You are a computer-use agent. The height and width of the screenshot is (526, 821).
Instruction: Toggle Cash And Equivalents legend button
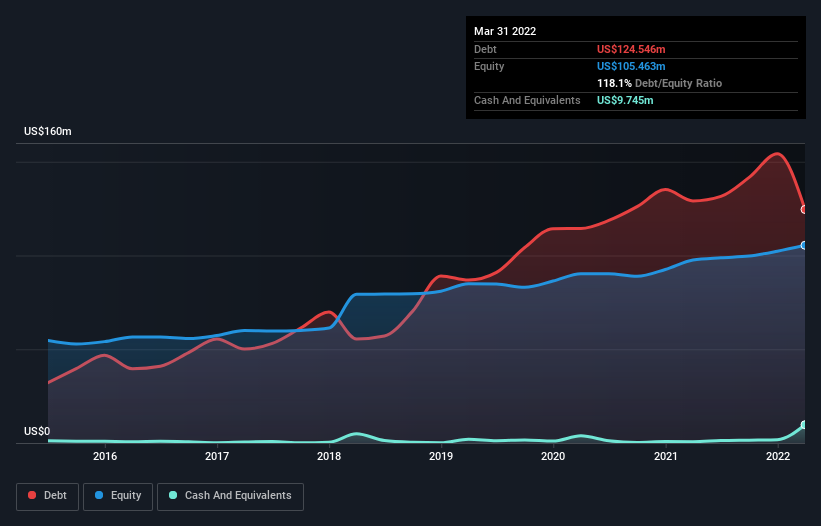(230, 496)
